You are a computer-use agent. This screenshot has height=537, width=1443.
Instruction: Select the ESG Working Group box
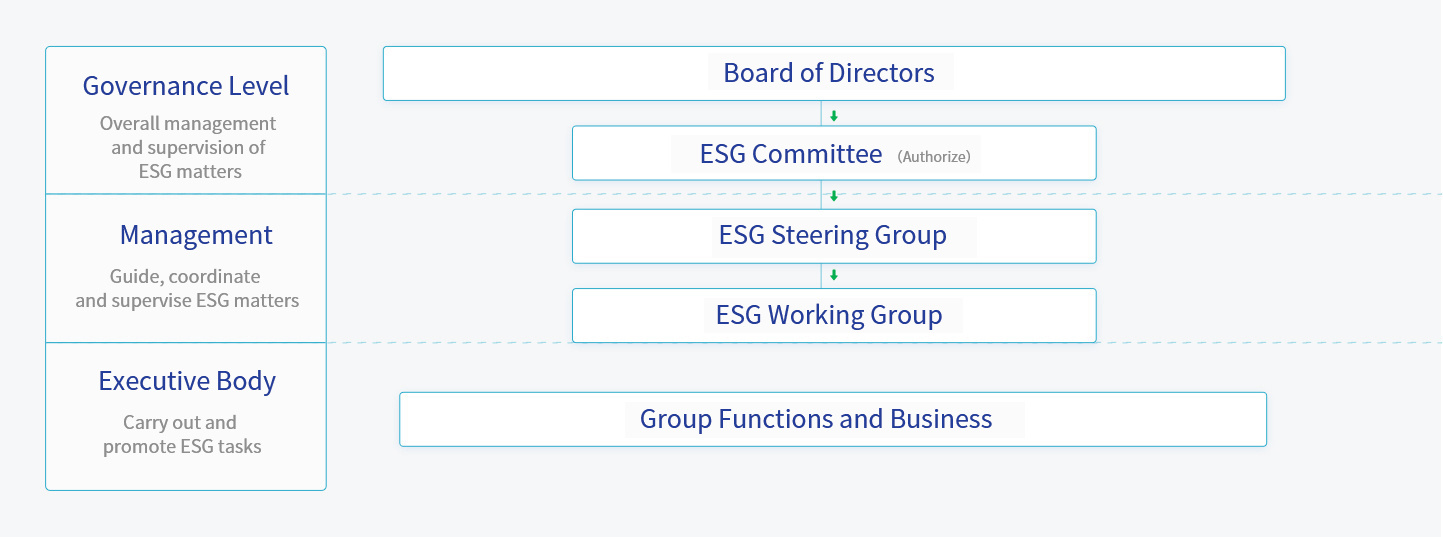(834, 315)
